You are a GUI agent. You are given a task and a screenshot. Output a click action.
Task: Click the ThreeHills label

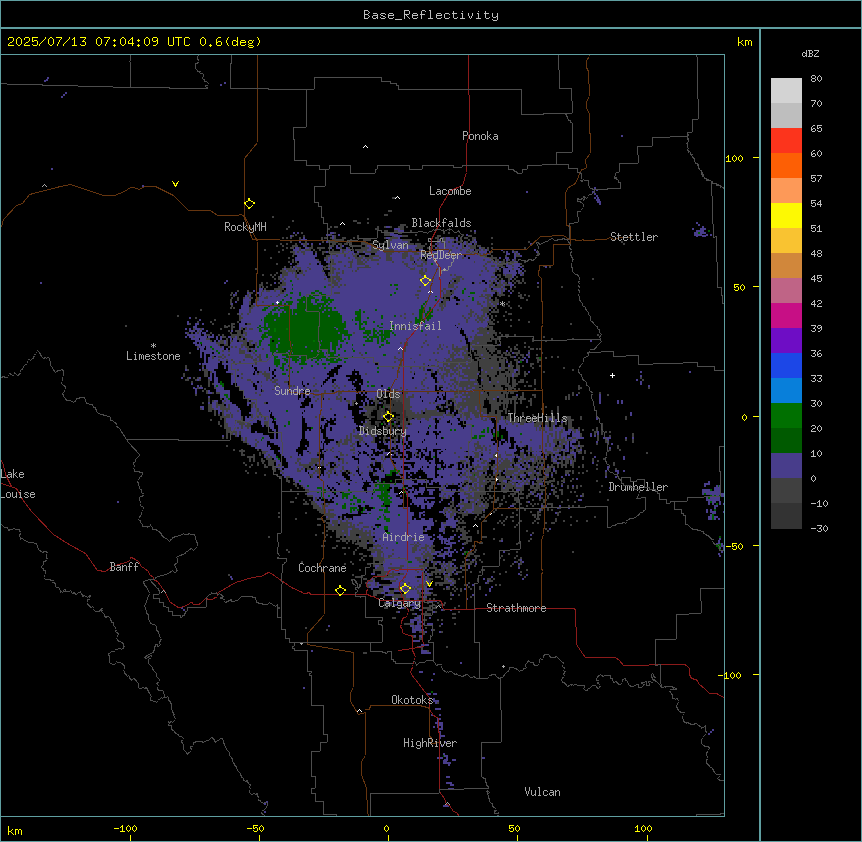point(537,418)
